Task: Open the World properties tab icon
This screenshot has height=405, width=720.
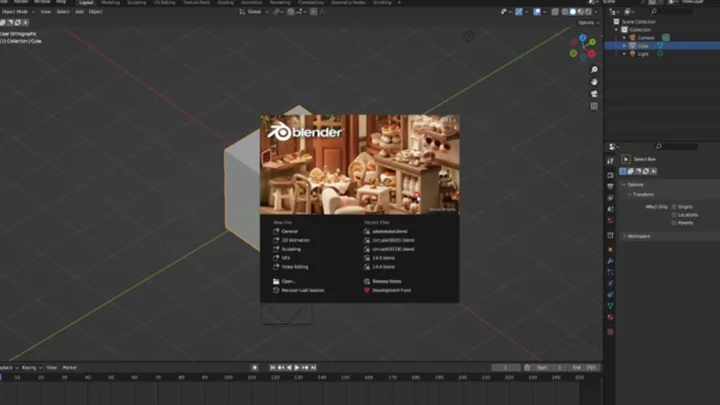Action: (610, 221)
